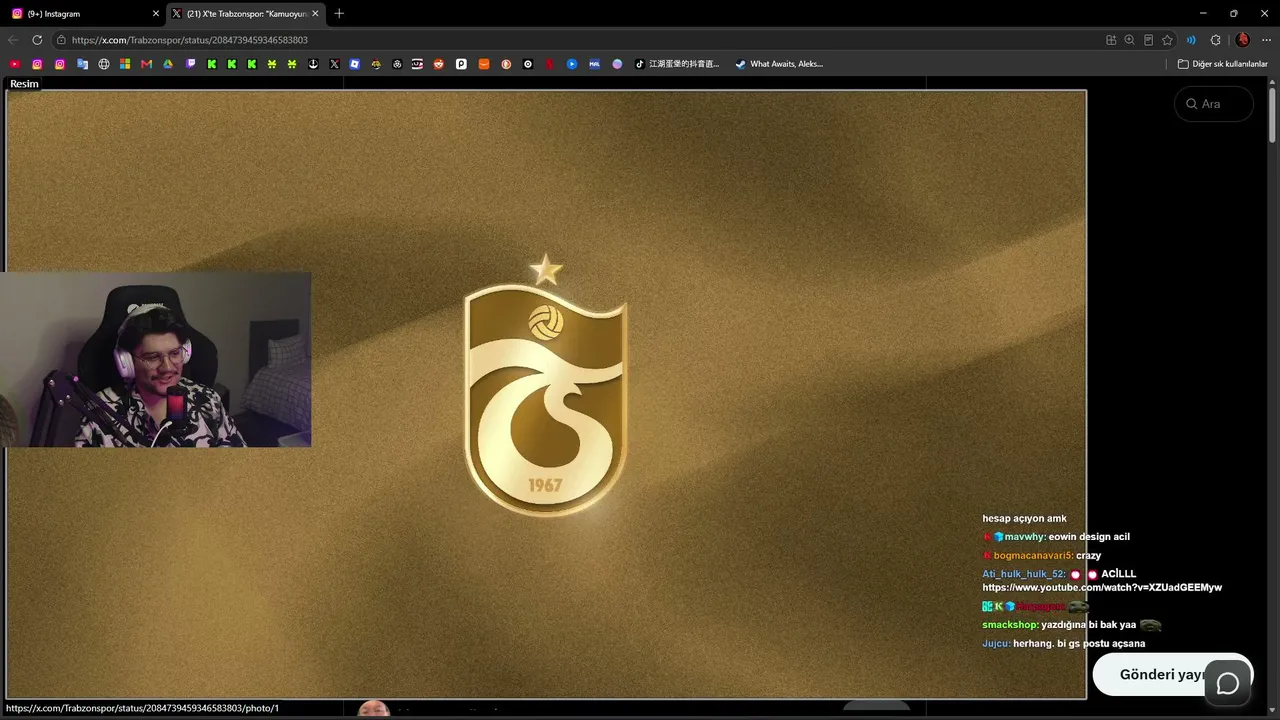Open the Twitch bookmark icon
Viewport: 1280px width, 720px height.
click(x=191, y=64)
